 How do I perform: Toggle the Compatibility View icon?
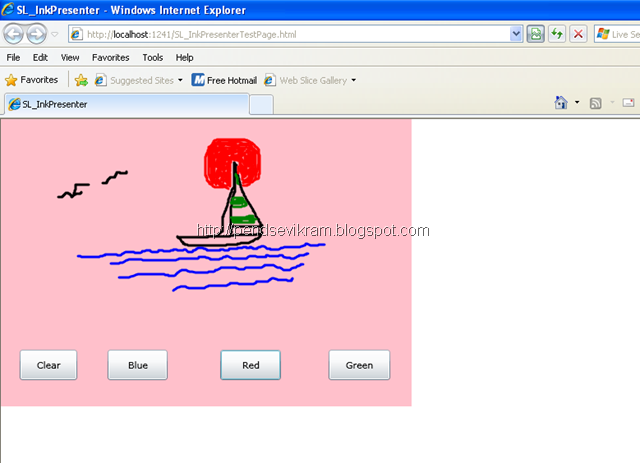[x=536, y=34]
